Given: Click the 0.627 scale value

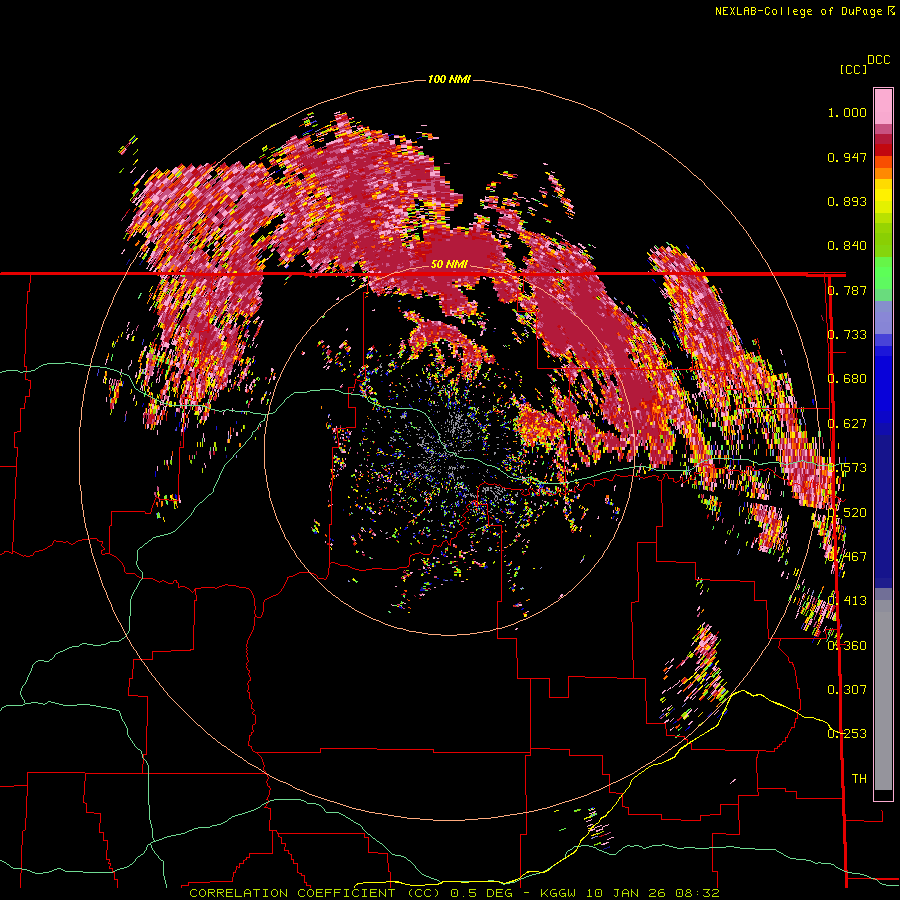Looking at the screenshot, I should pos(847,424).
